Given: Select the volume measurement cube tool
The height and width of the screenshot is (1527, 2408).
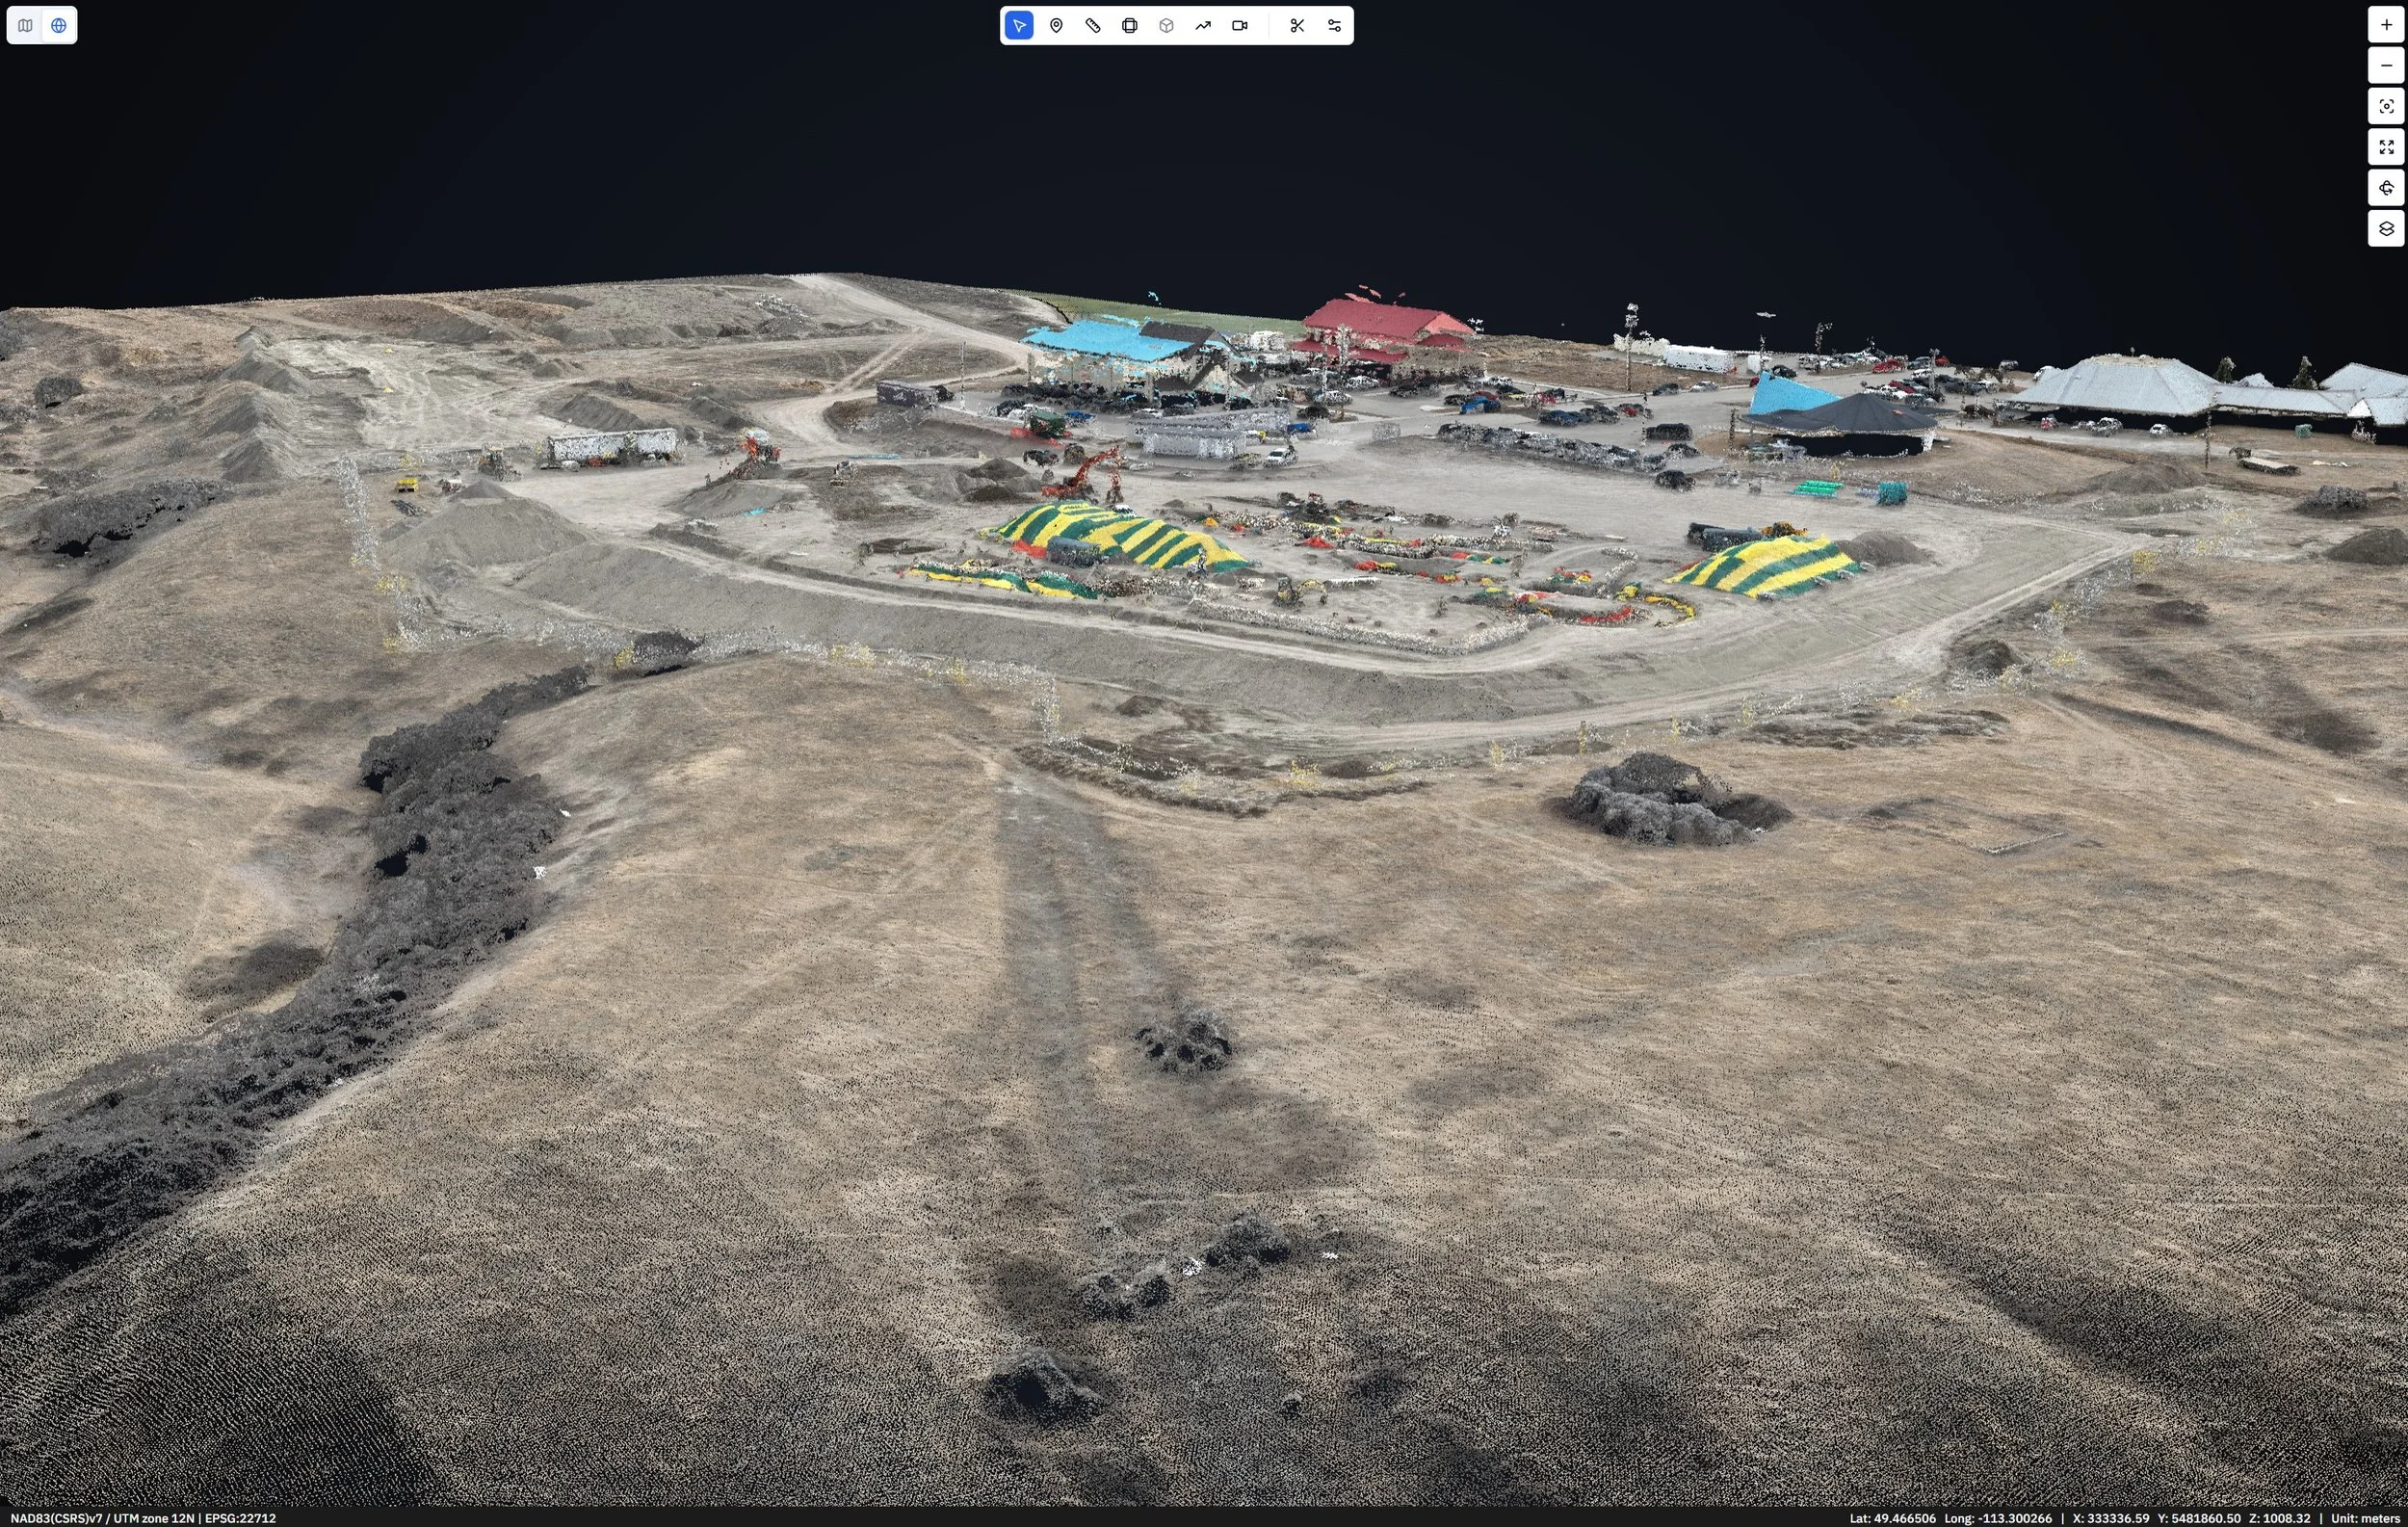Looking at the screenshot, I should 1166,25.
